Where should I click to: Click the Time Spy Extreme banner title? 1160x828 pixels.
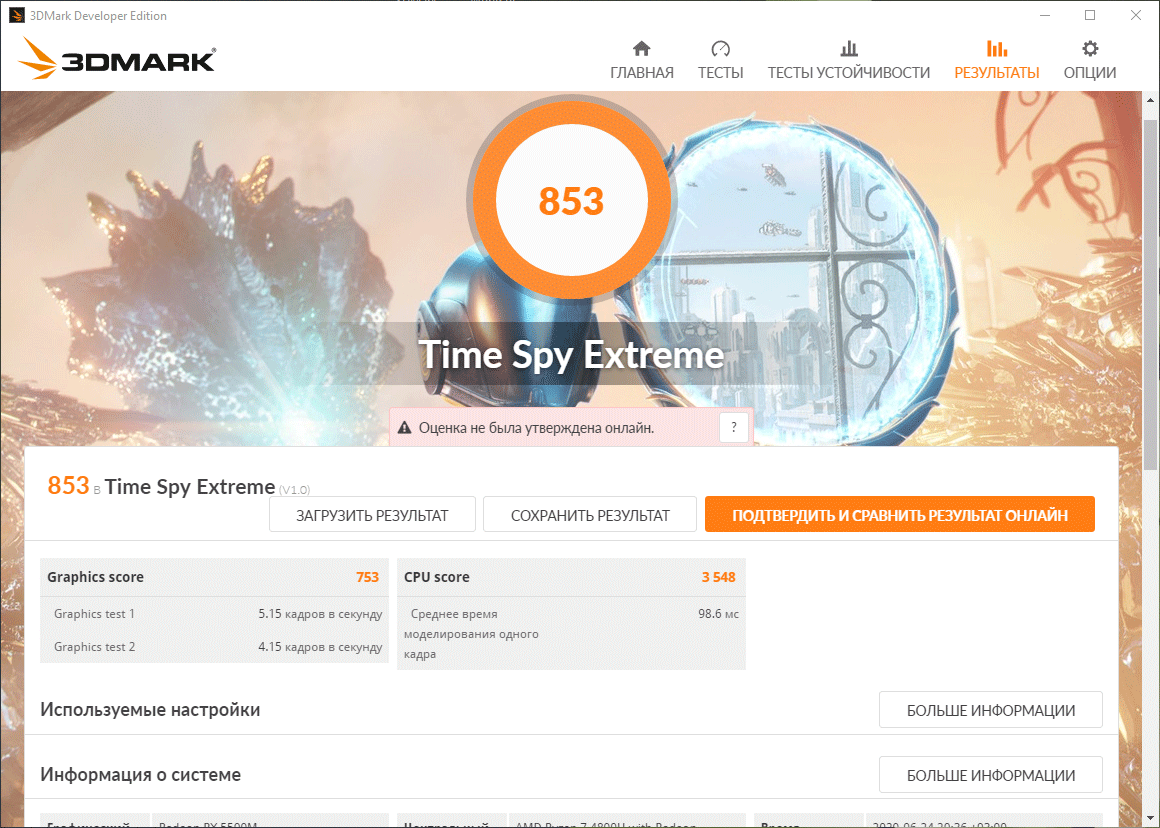coord(571,354)
